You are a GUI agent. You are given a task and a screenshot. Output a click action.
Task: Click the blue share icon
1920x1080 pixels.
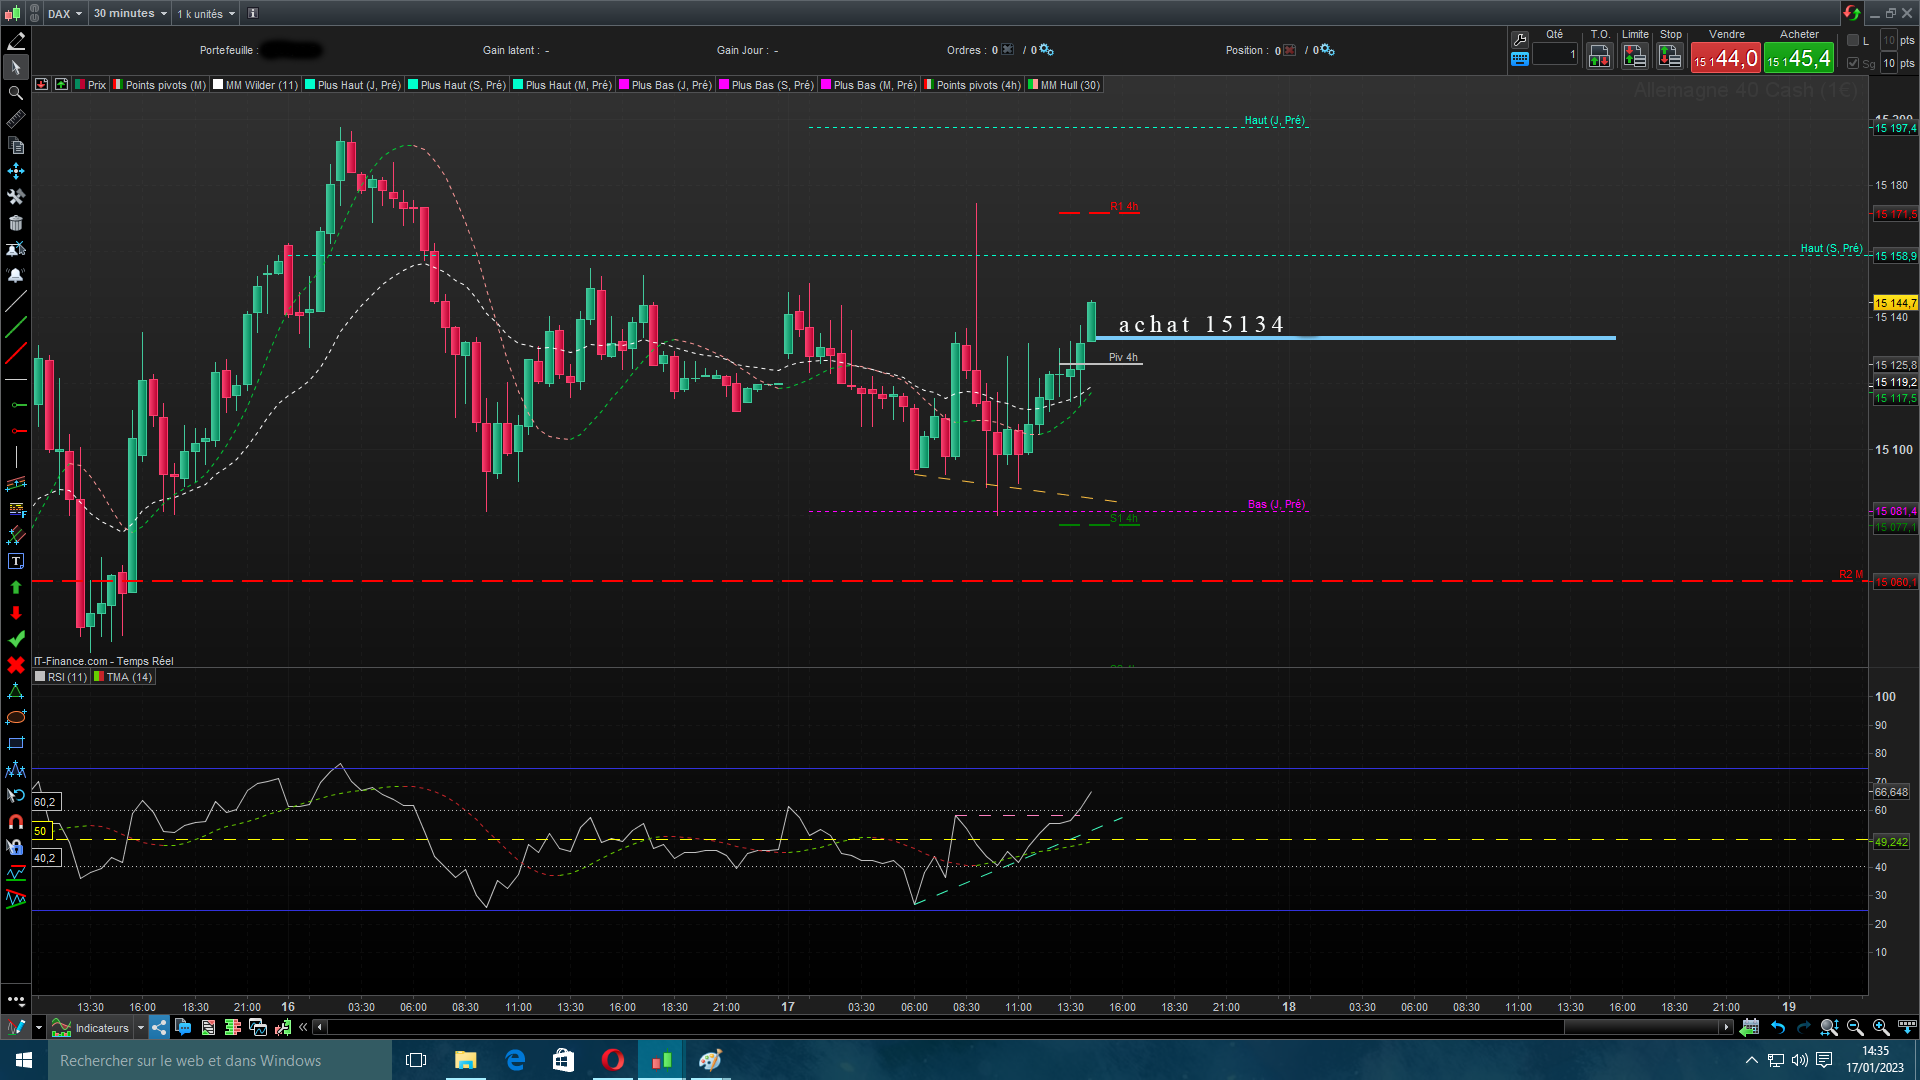tap(159, 1027)
